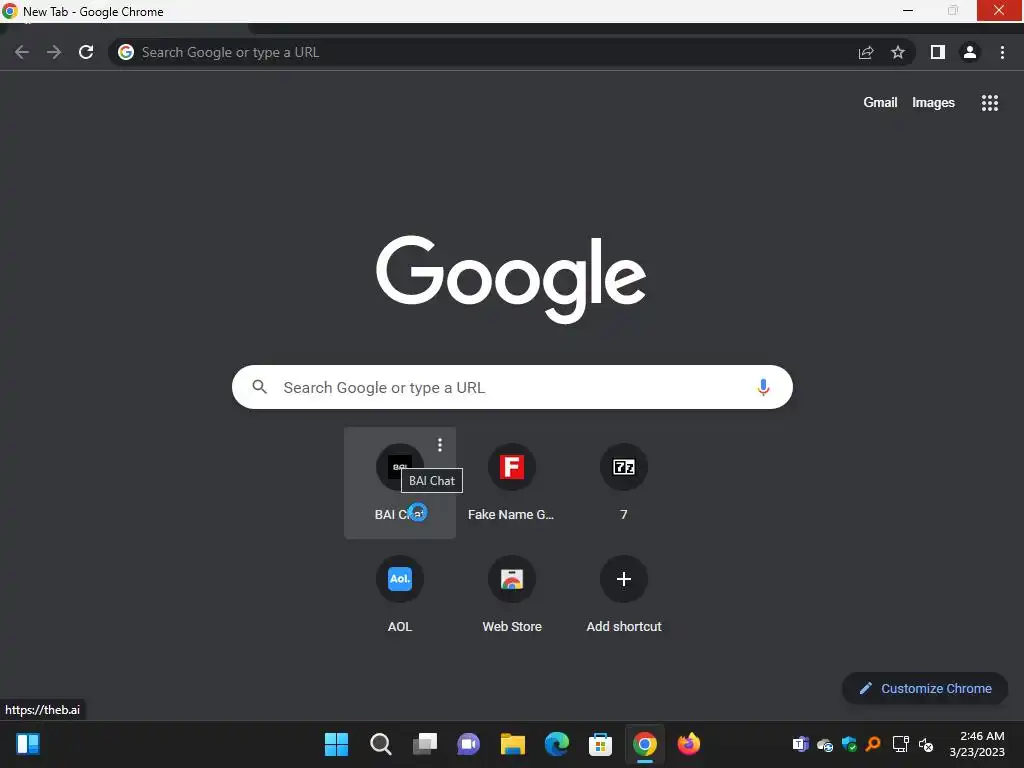1024x768 pixels.
Task: Open Microsoft Teams tray icon
Action: pos(800,744)
